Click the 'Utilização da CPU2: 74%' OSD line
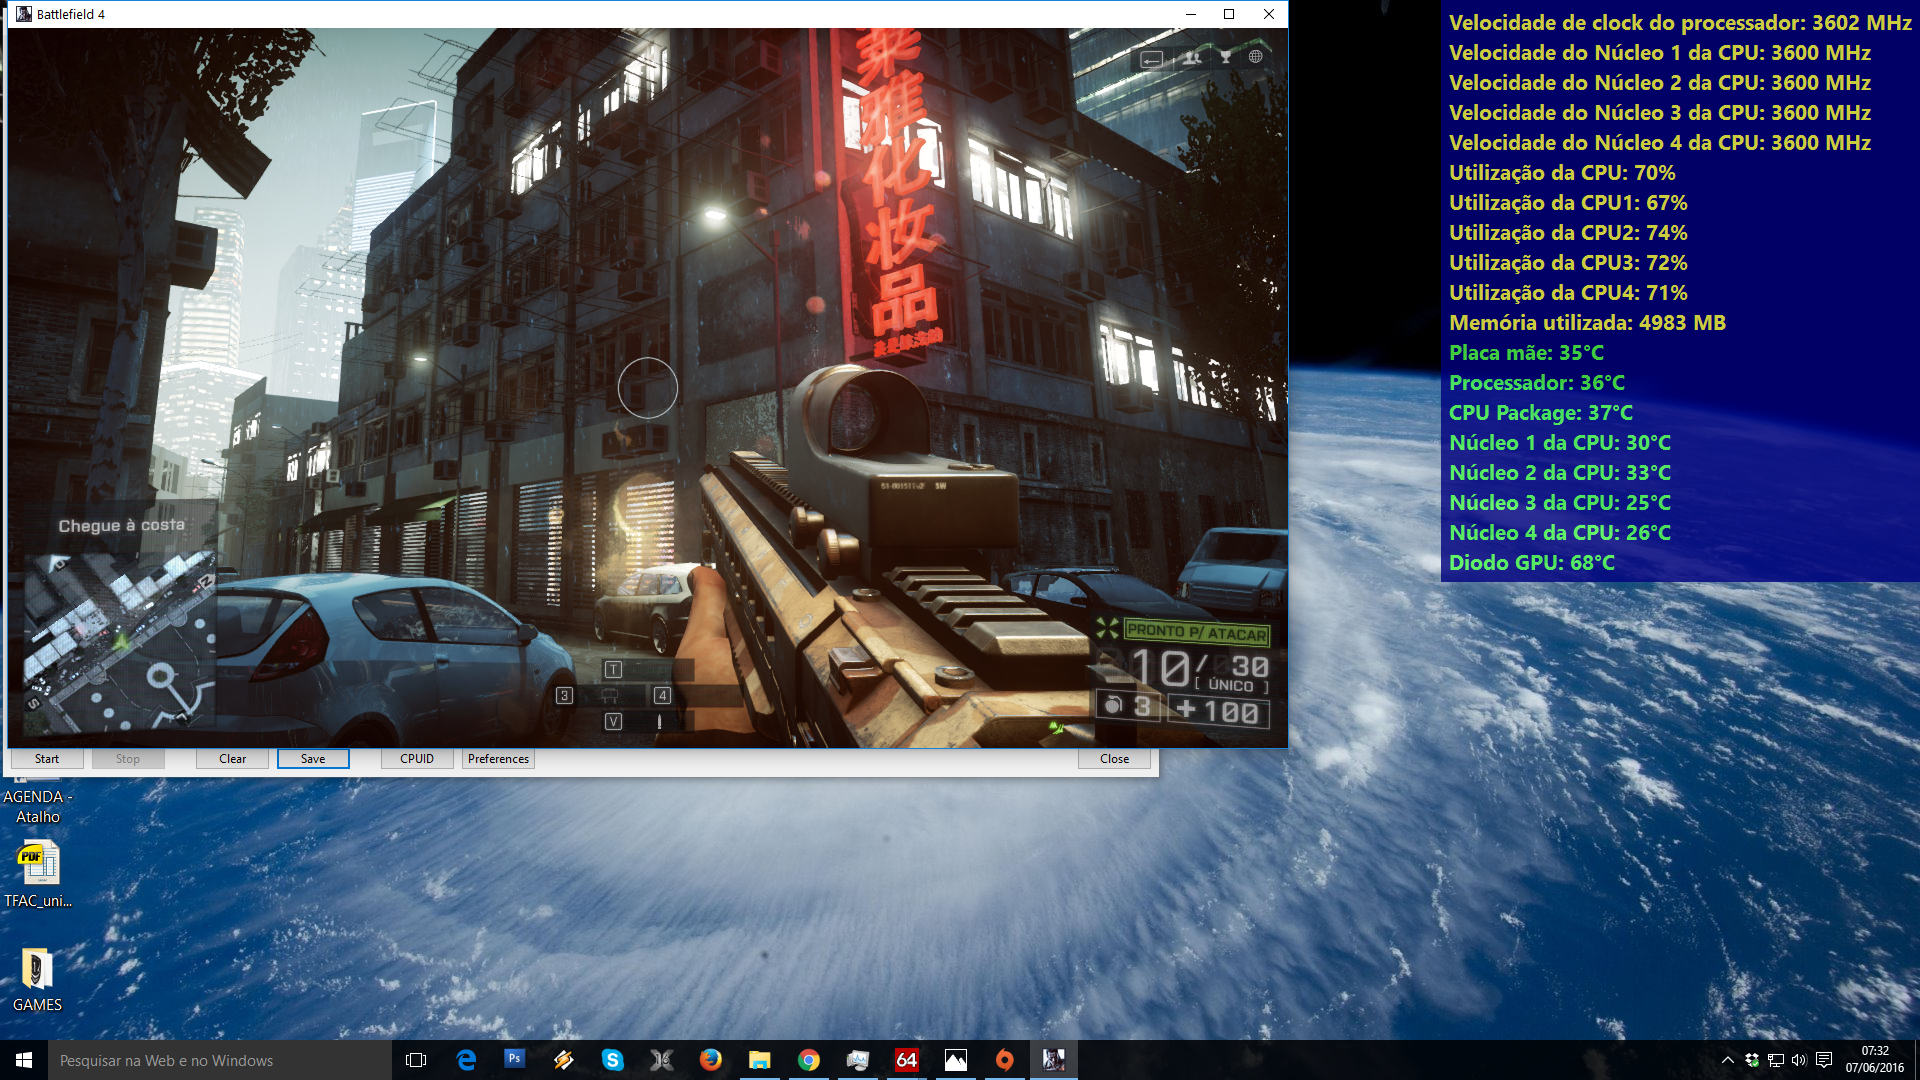The height and width of the screenshot is (1080, 1920). coord(1568,233)
